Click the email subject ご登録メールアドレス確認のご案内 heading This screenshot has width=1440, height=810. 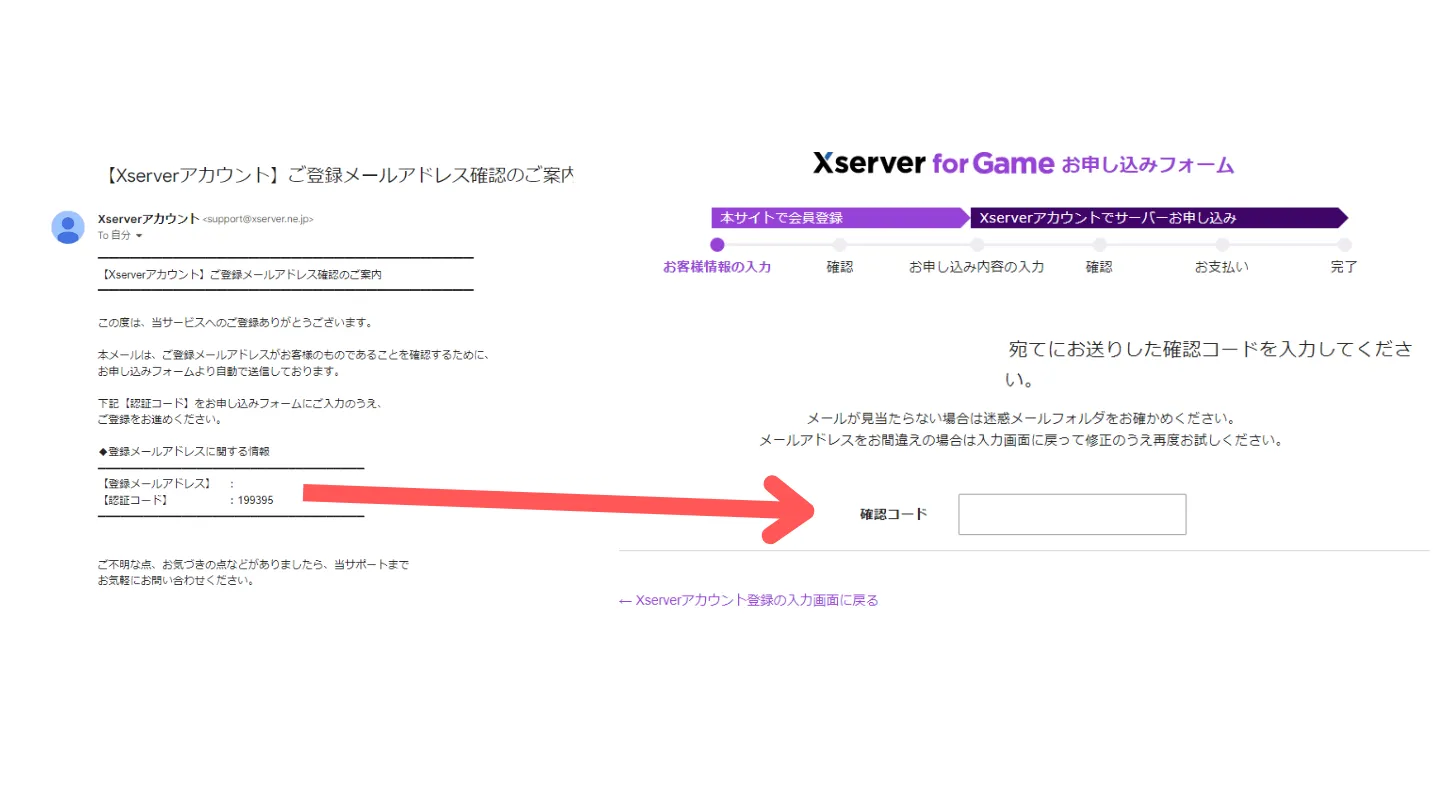tap(339, 175)
